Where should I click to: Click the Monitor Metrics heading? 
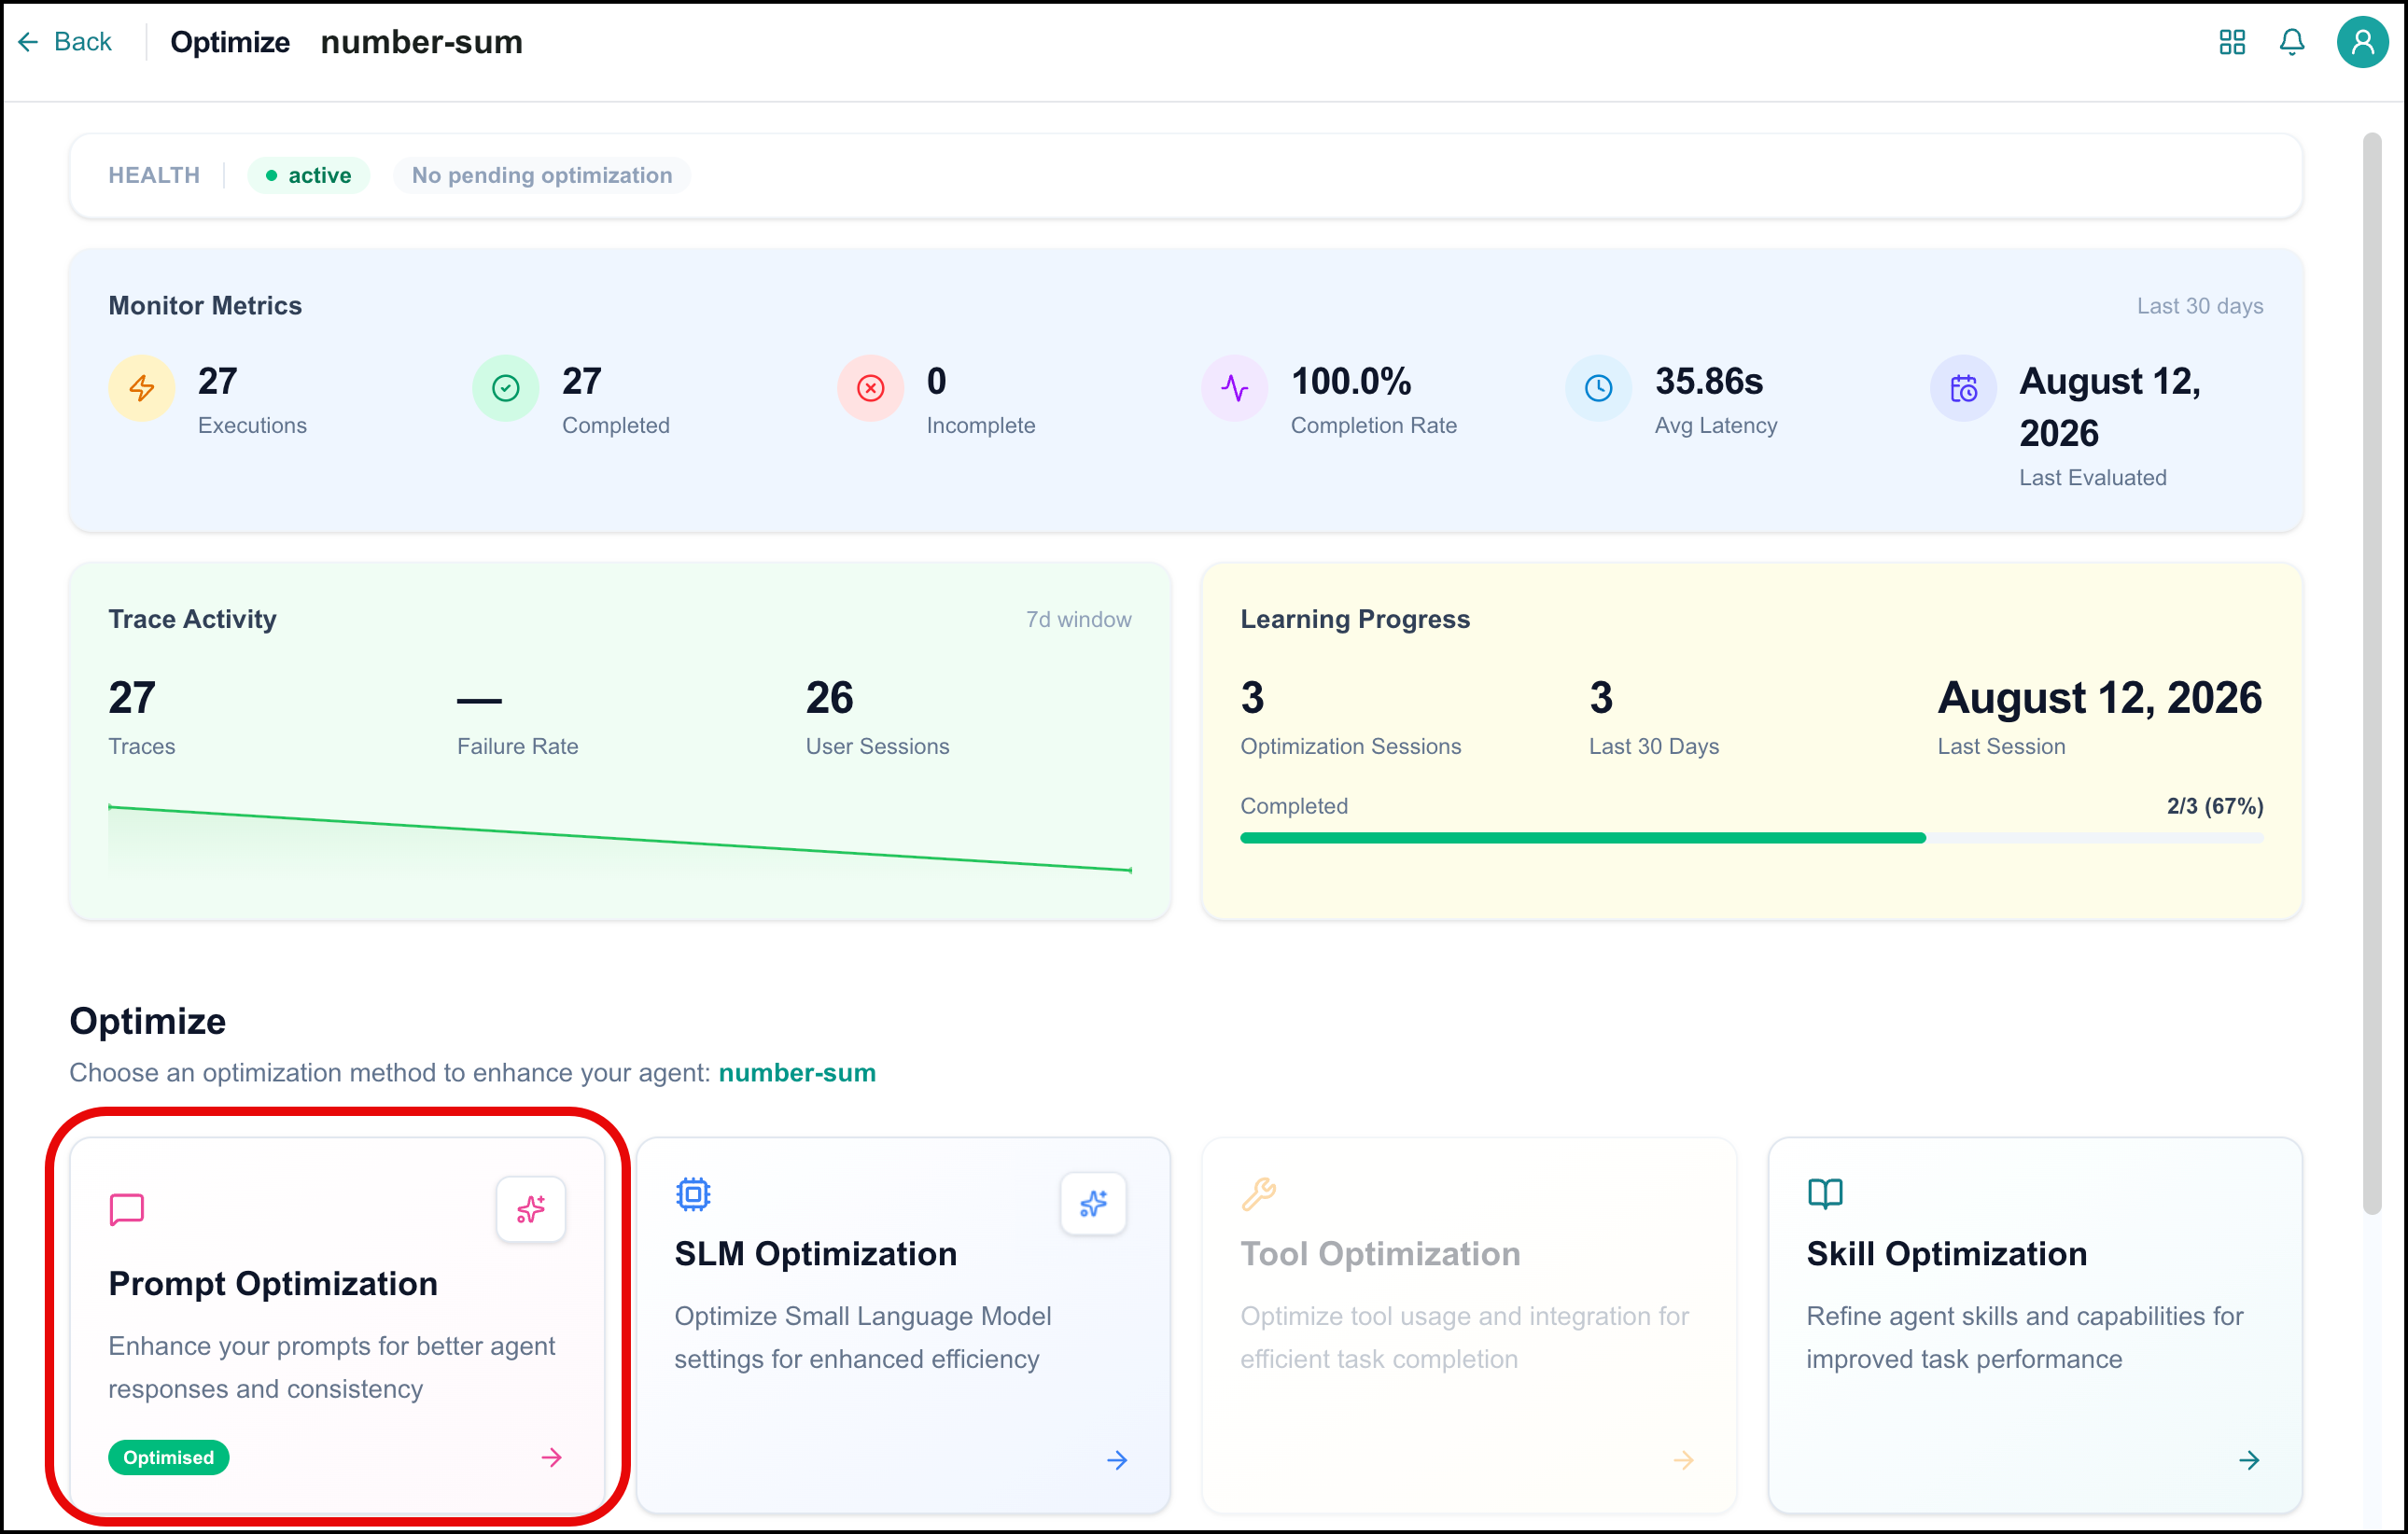pyautogui.click(x=205, y=306)
